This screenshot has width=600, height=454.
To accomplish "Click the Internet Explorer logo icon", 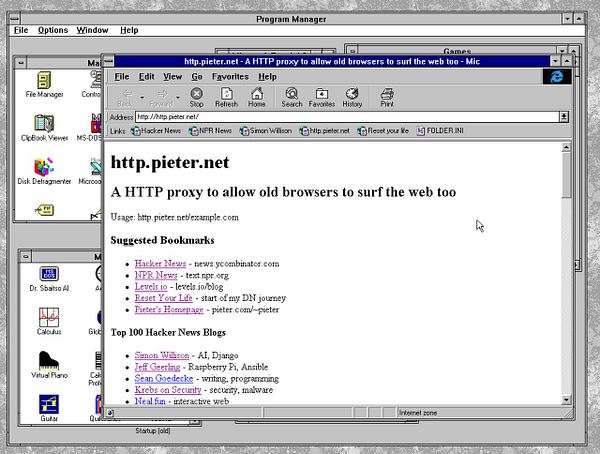I will (x=557, y=77).
